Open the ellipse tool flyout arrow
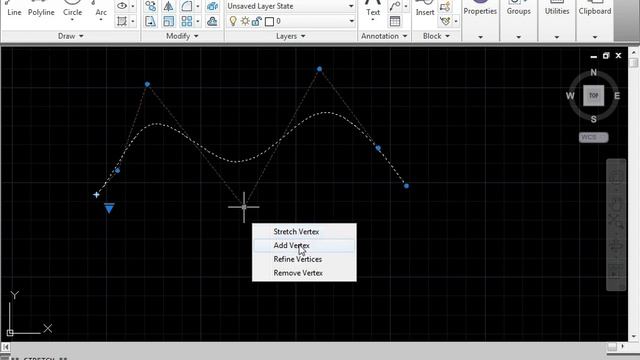640x360 pixels. click(x=133, y=6)
